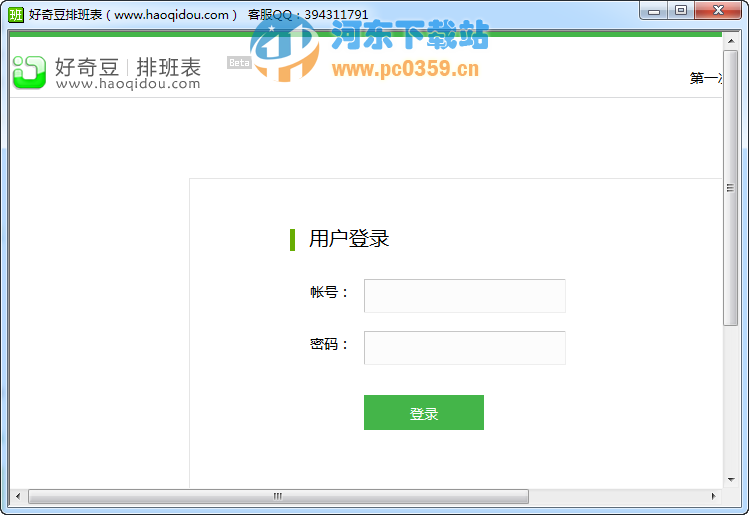
Task: Click the 密码： label
Action: (329, 344)
